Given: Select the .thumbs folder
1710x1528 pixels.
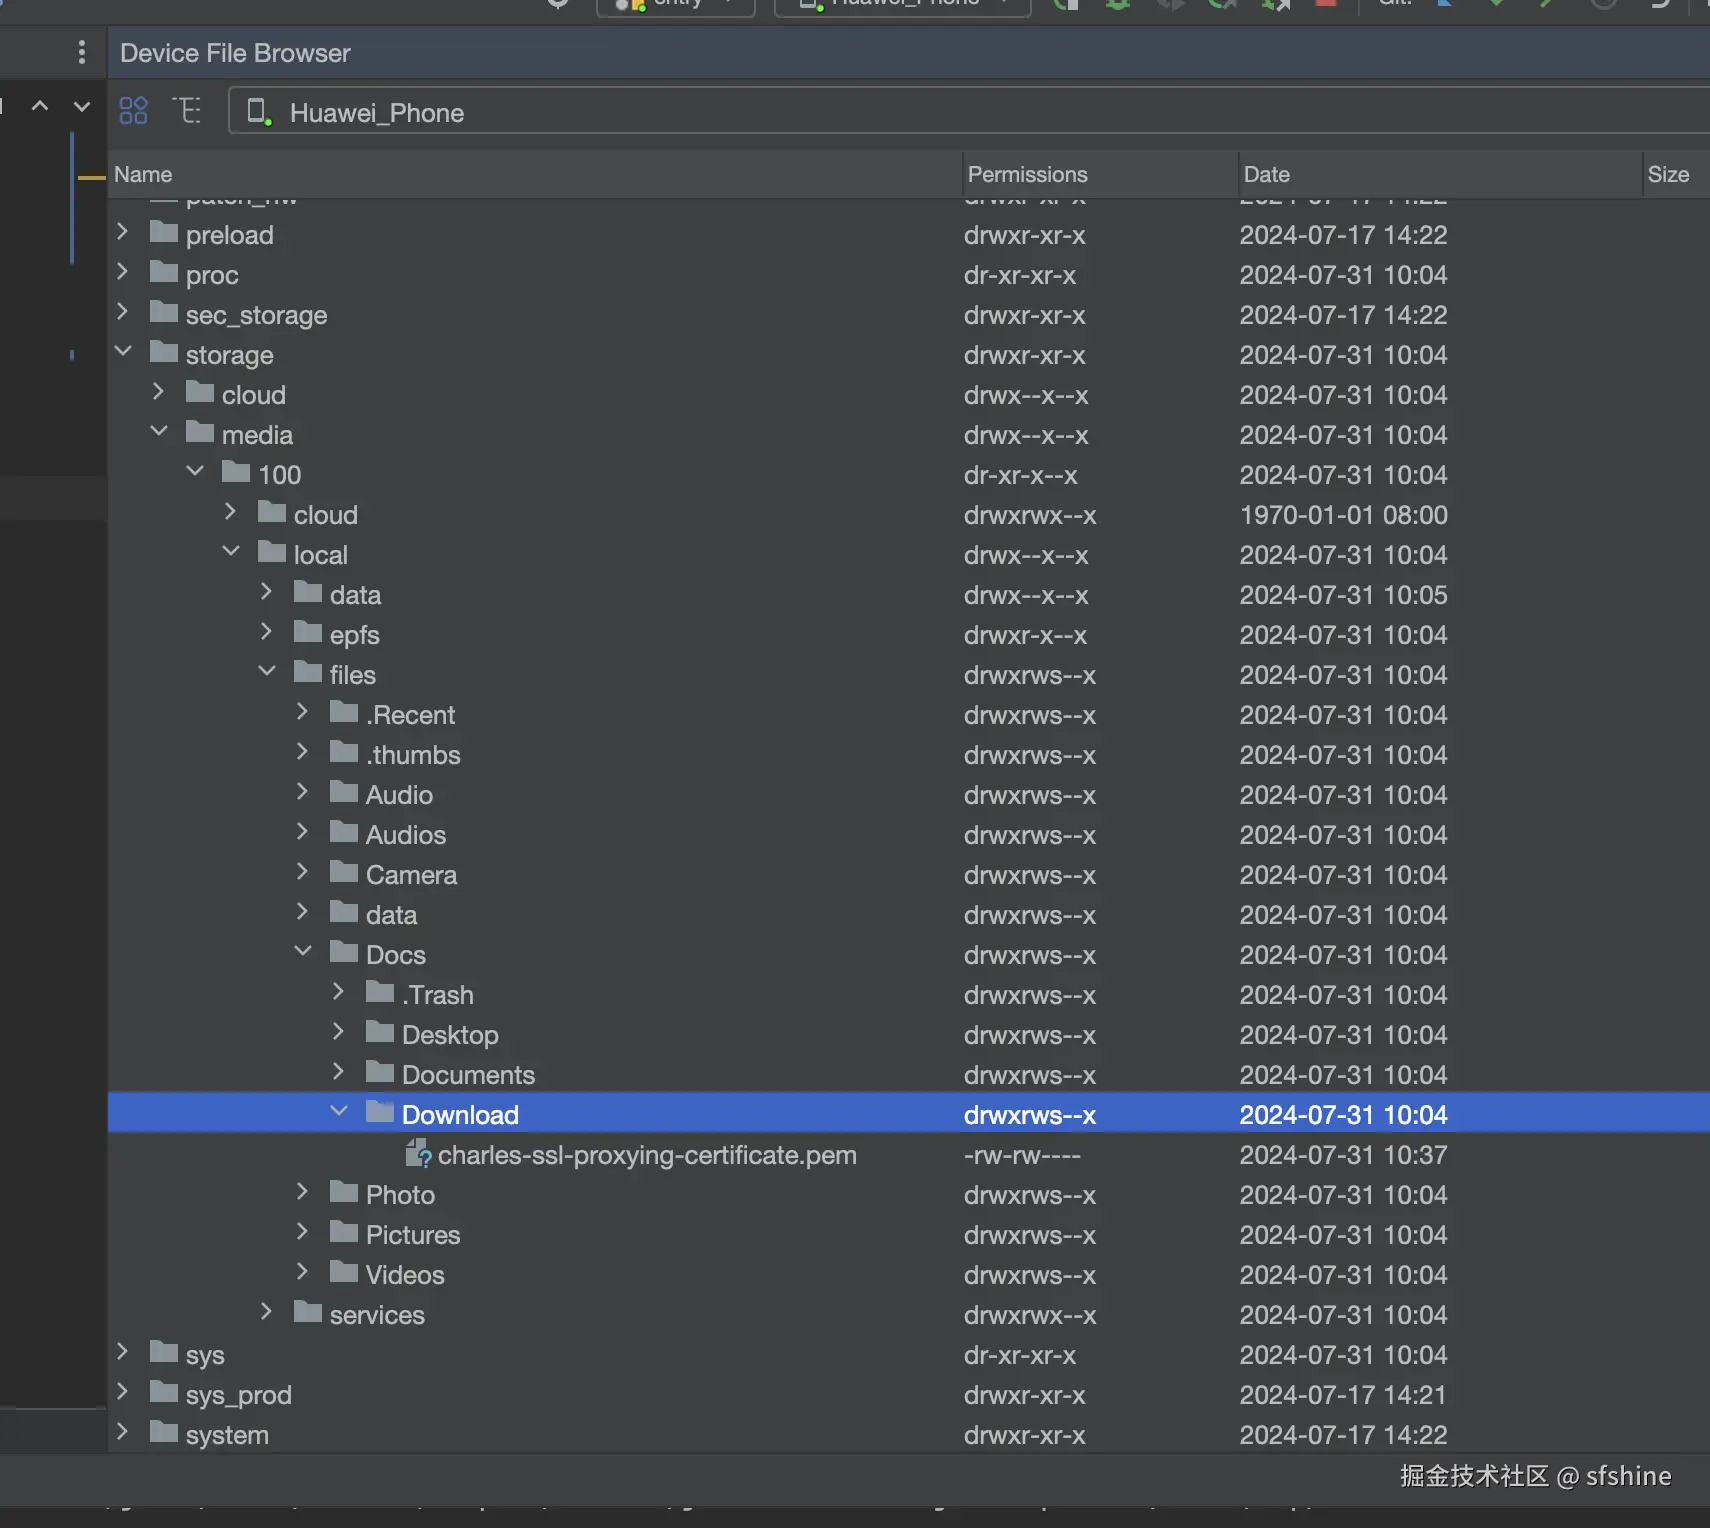Looking at the screenshot, I should (413, 755).
